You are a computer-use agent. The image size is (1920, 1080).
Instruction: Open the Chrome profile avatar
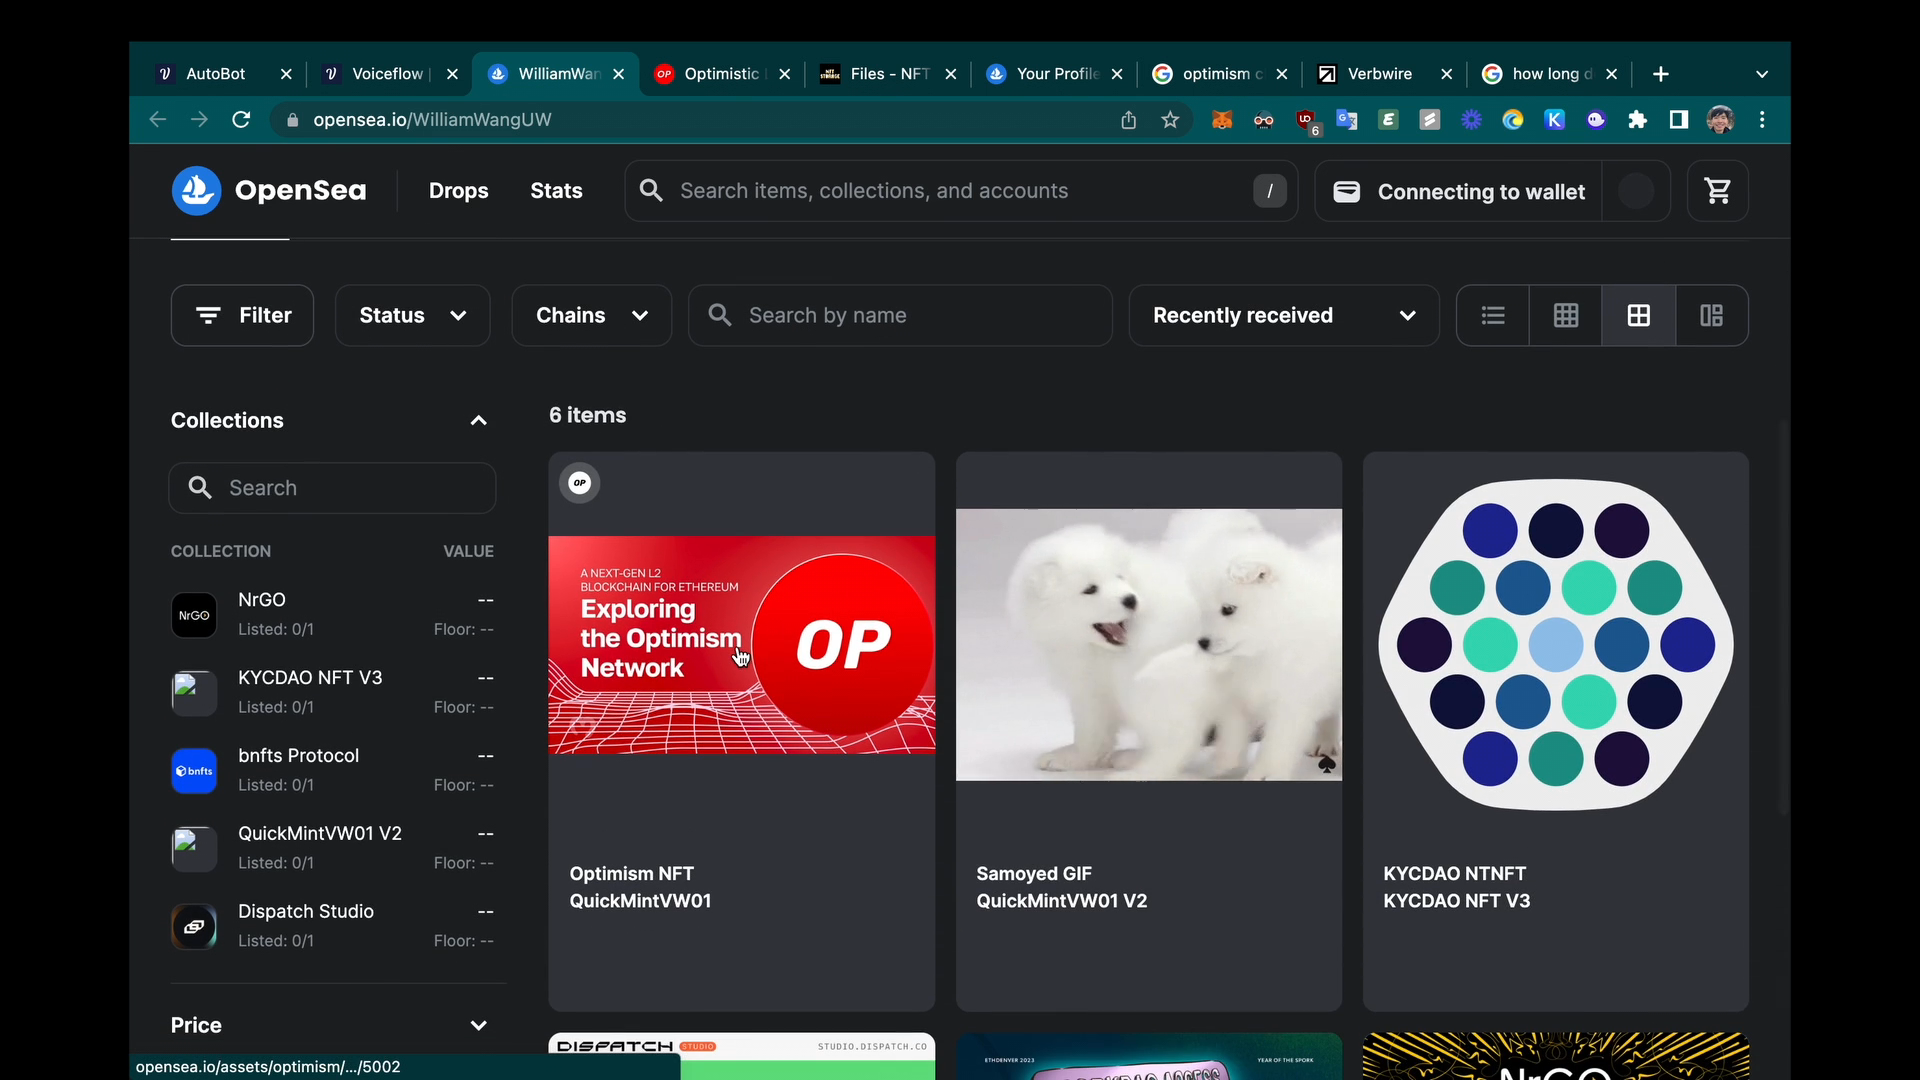1720,120
